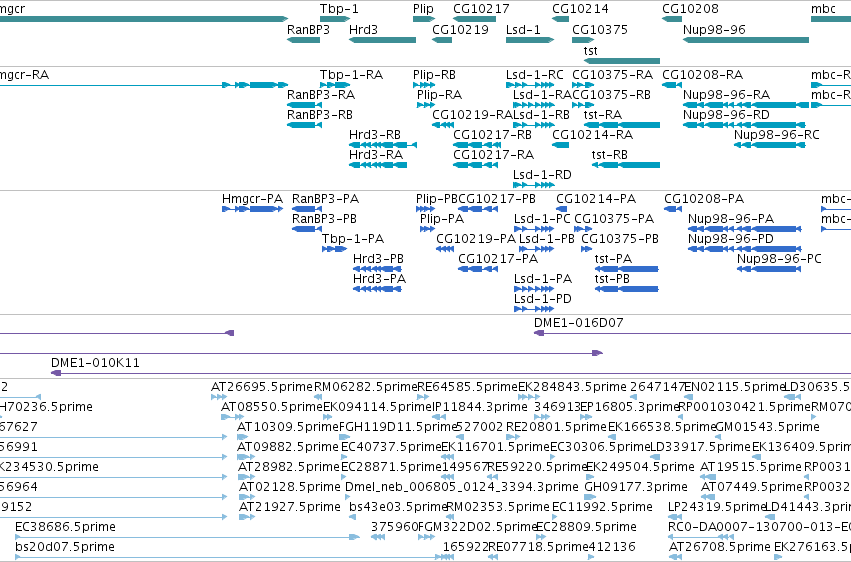
Task: Select protein CG10375-PB
Action: click(586, 249)
